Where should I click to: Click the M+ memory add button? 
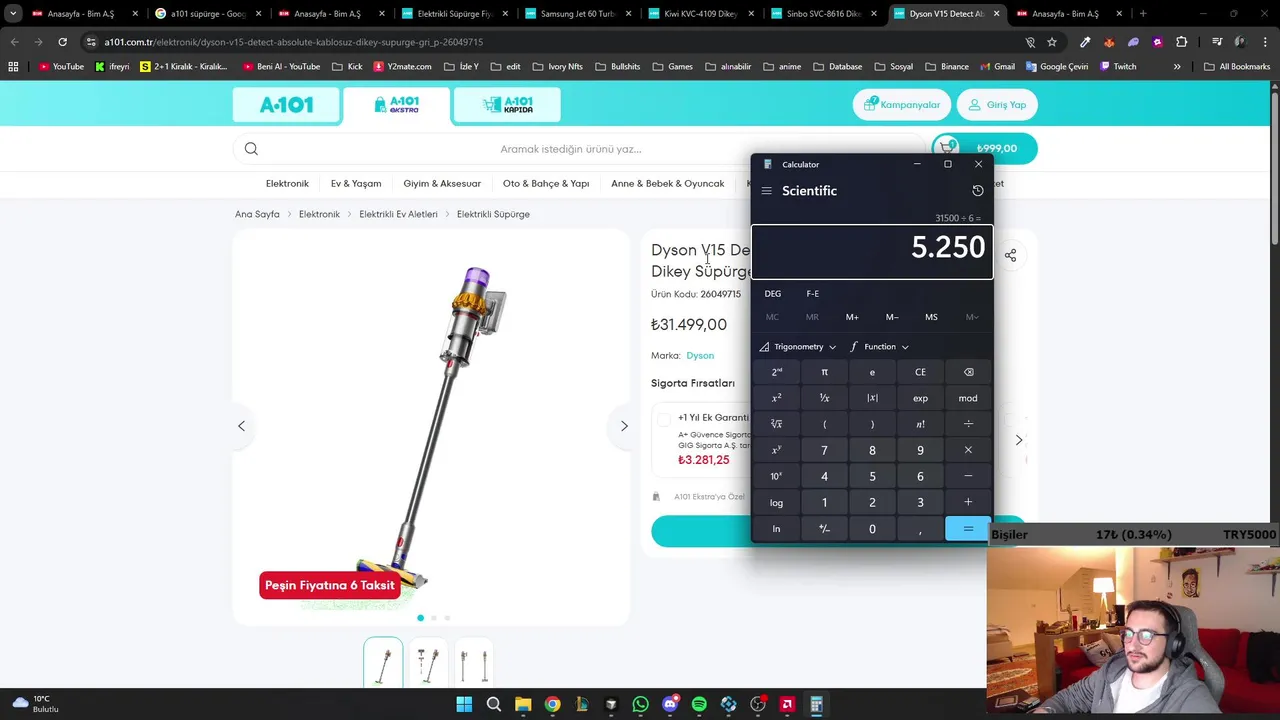[x=852, y=317]
